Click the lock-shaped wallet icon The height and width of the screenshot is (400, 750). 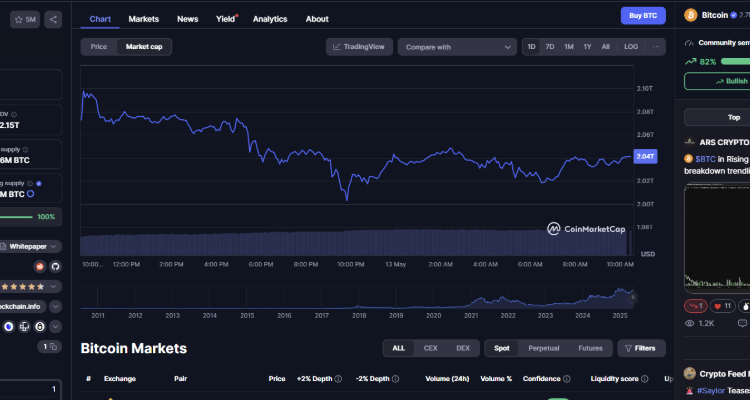[x=40, y=326]
